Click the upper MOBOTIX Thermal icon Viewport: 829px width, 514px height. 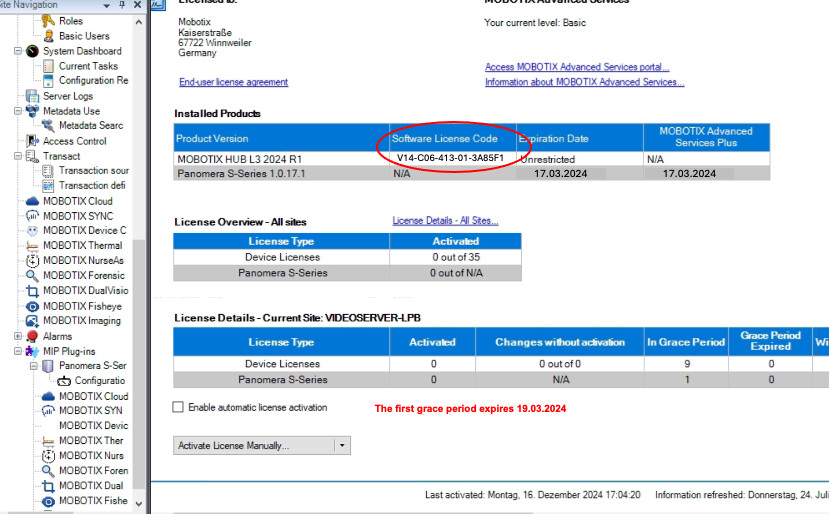32,246
